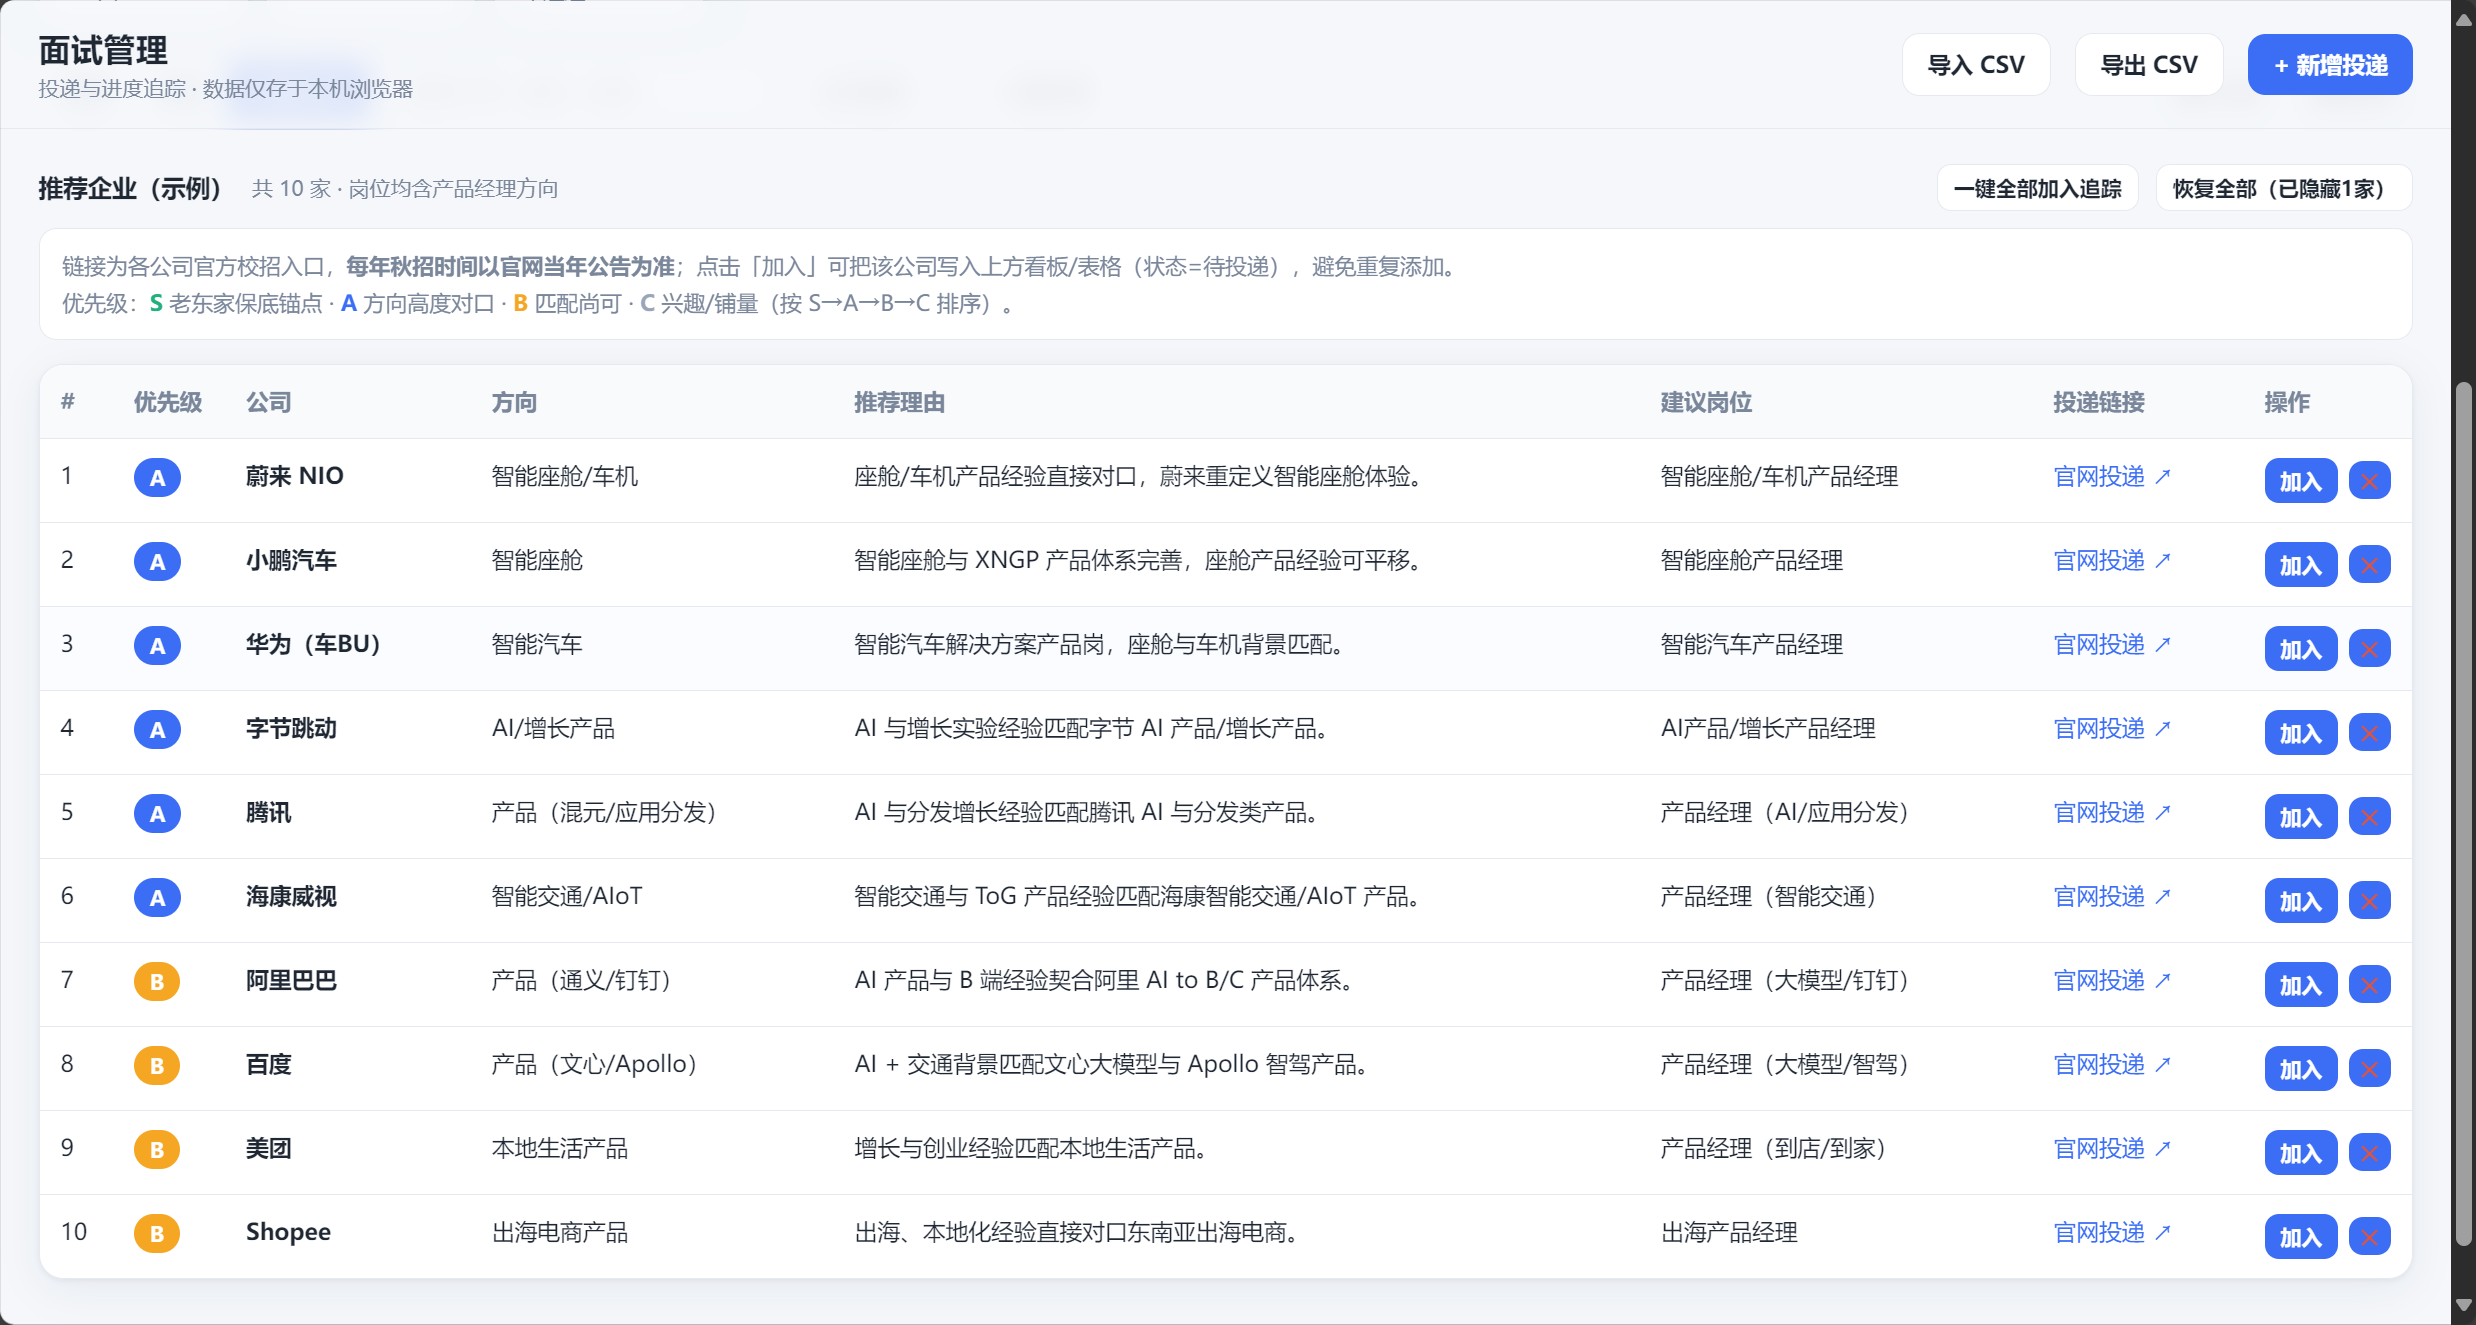Screen dimensions: 2476x1325
Task: Click the A priority badge for 蔚来 NIO
Action: [157, 478]
